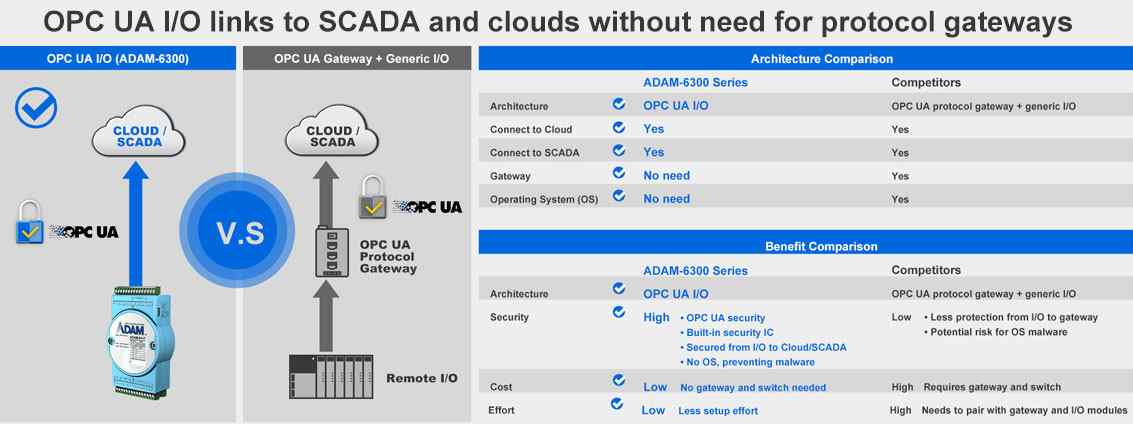Image resolution: width=1133 pixels, height=424 pixels.
Task: Click the Built-in security IC bullet
Action: [727, 332]
